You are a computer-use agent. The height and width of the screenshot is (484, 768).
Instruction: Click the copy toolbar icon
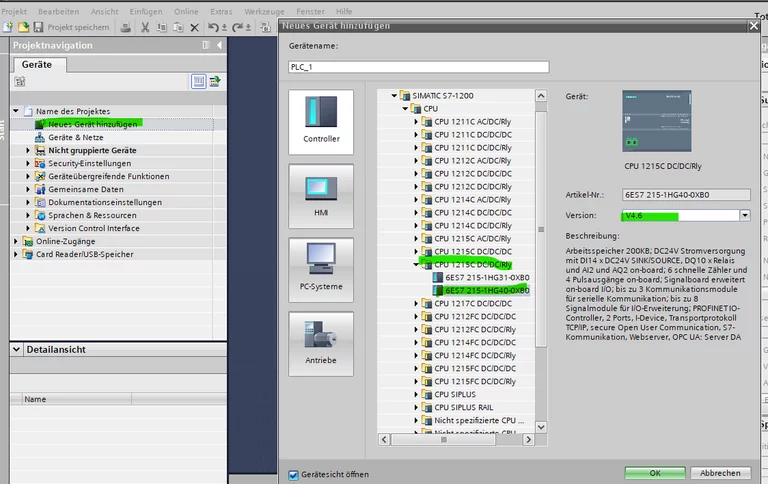point(162,27)
